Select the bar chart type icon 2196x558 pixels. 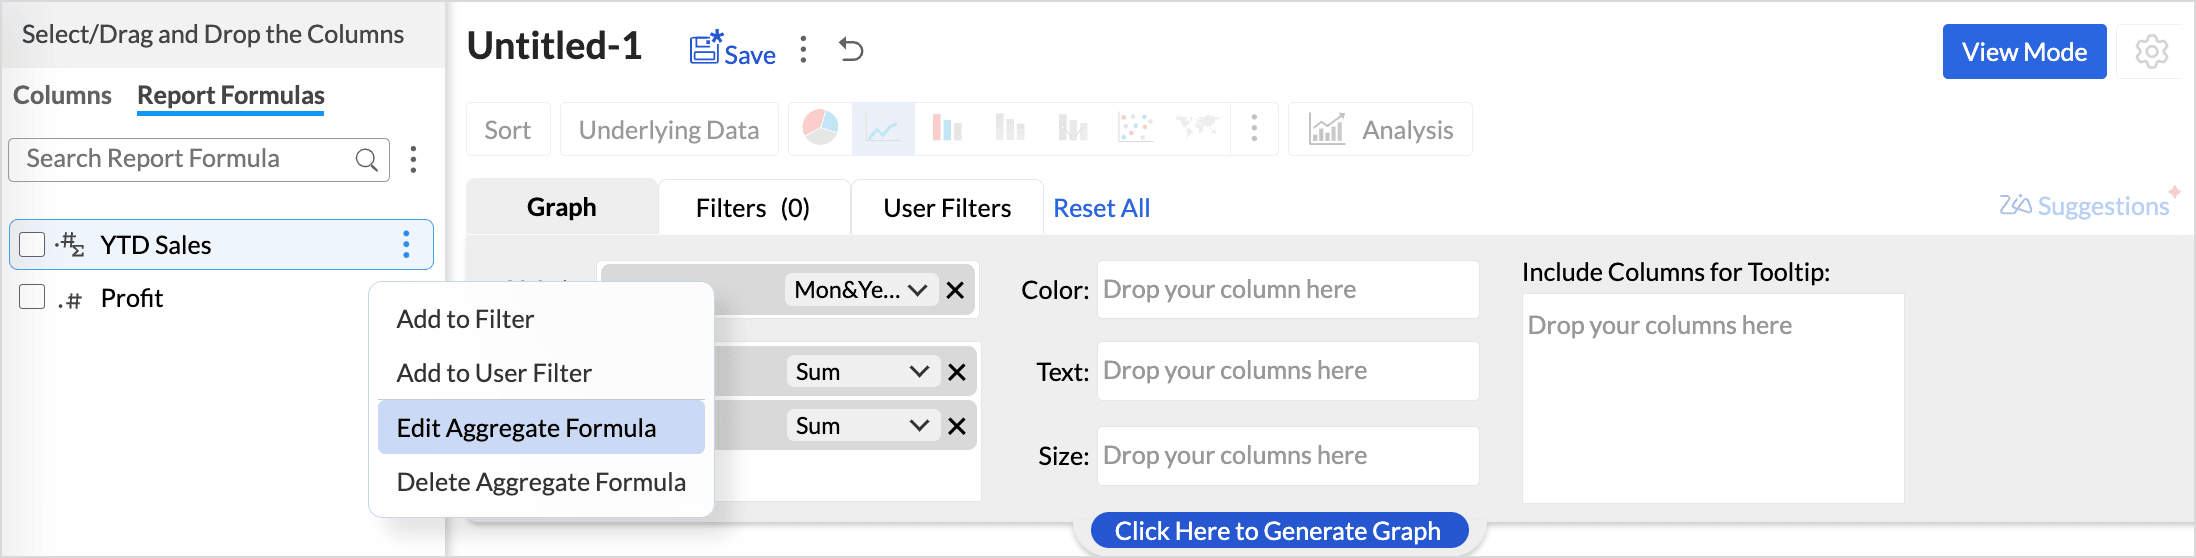pyautogui.click(x=946, y=129)
